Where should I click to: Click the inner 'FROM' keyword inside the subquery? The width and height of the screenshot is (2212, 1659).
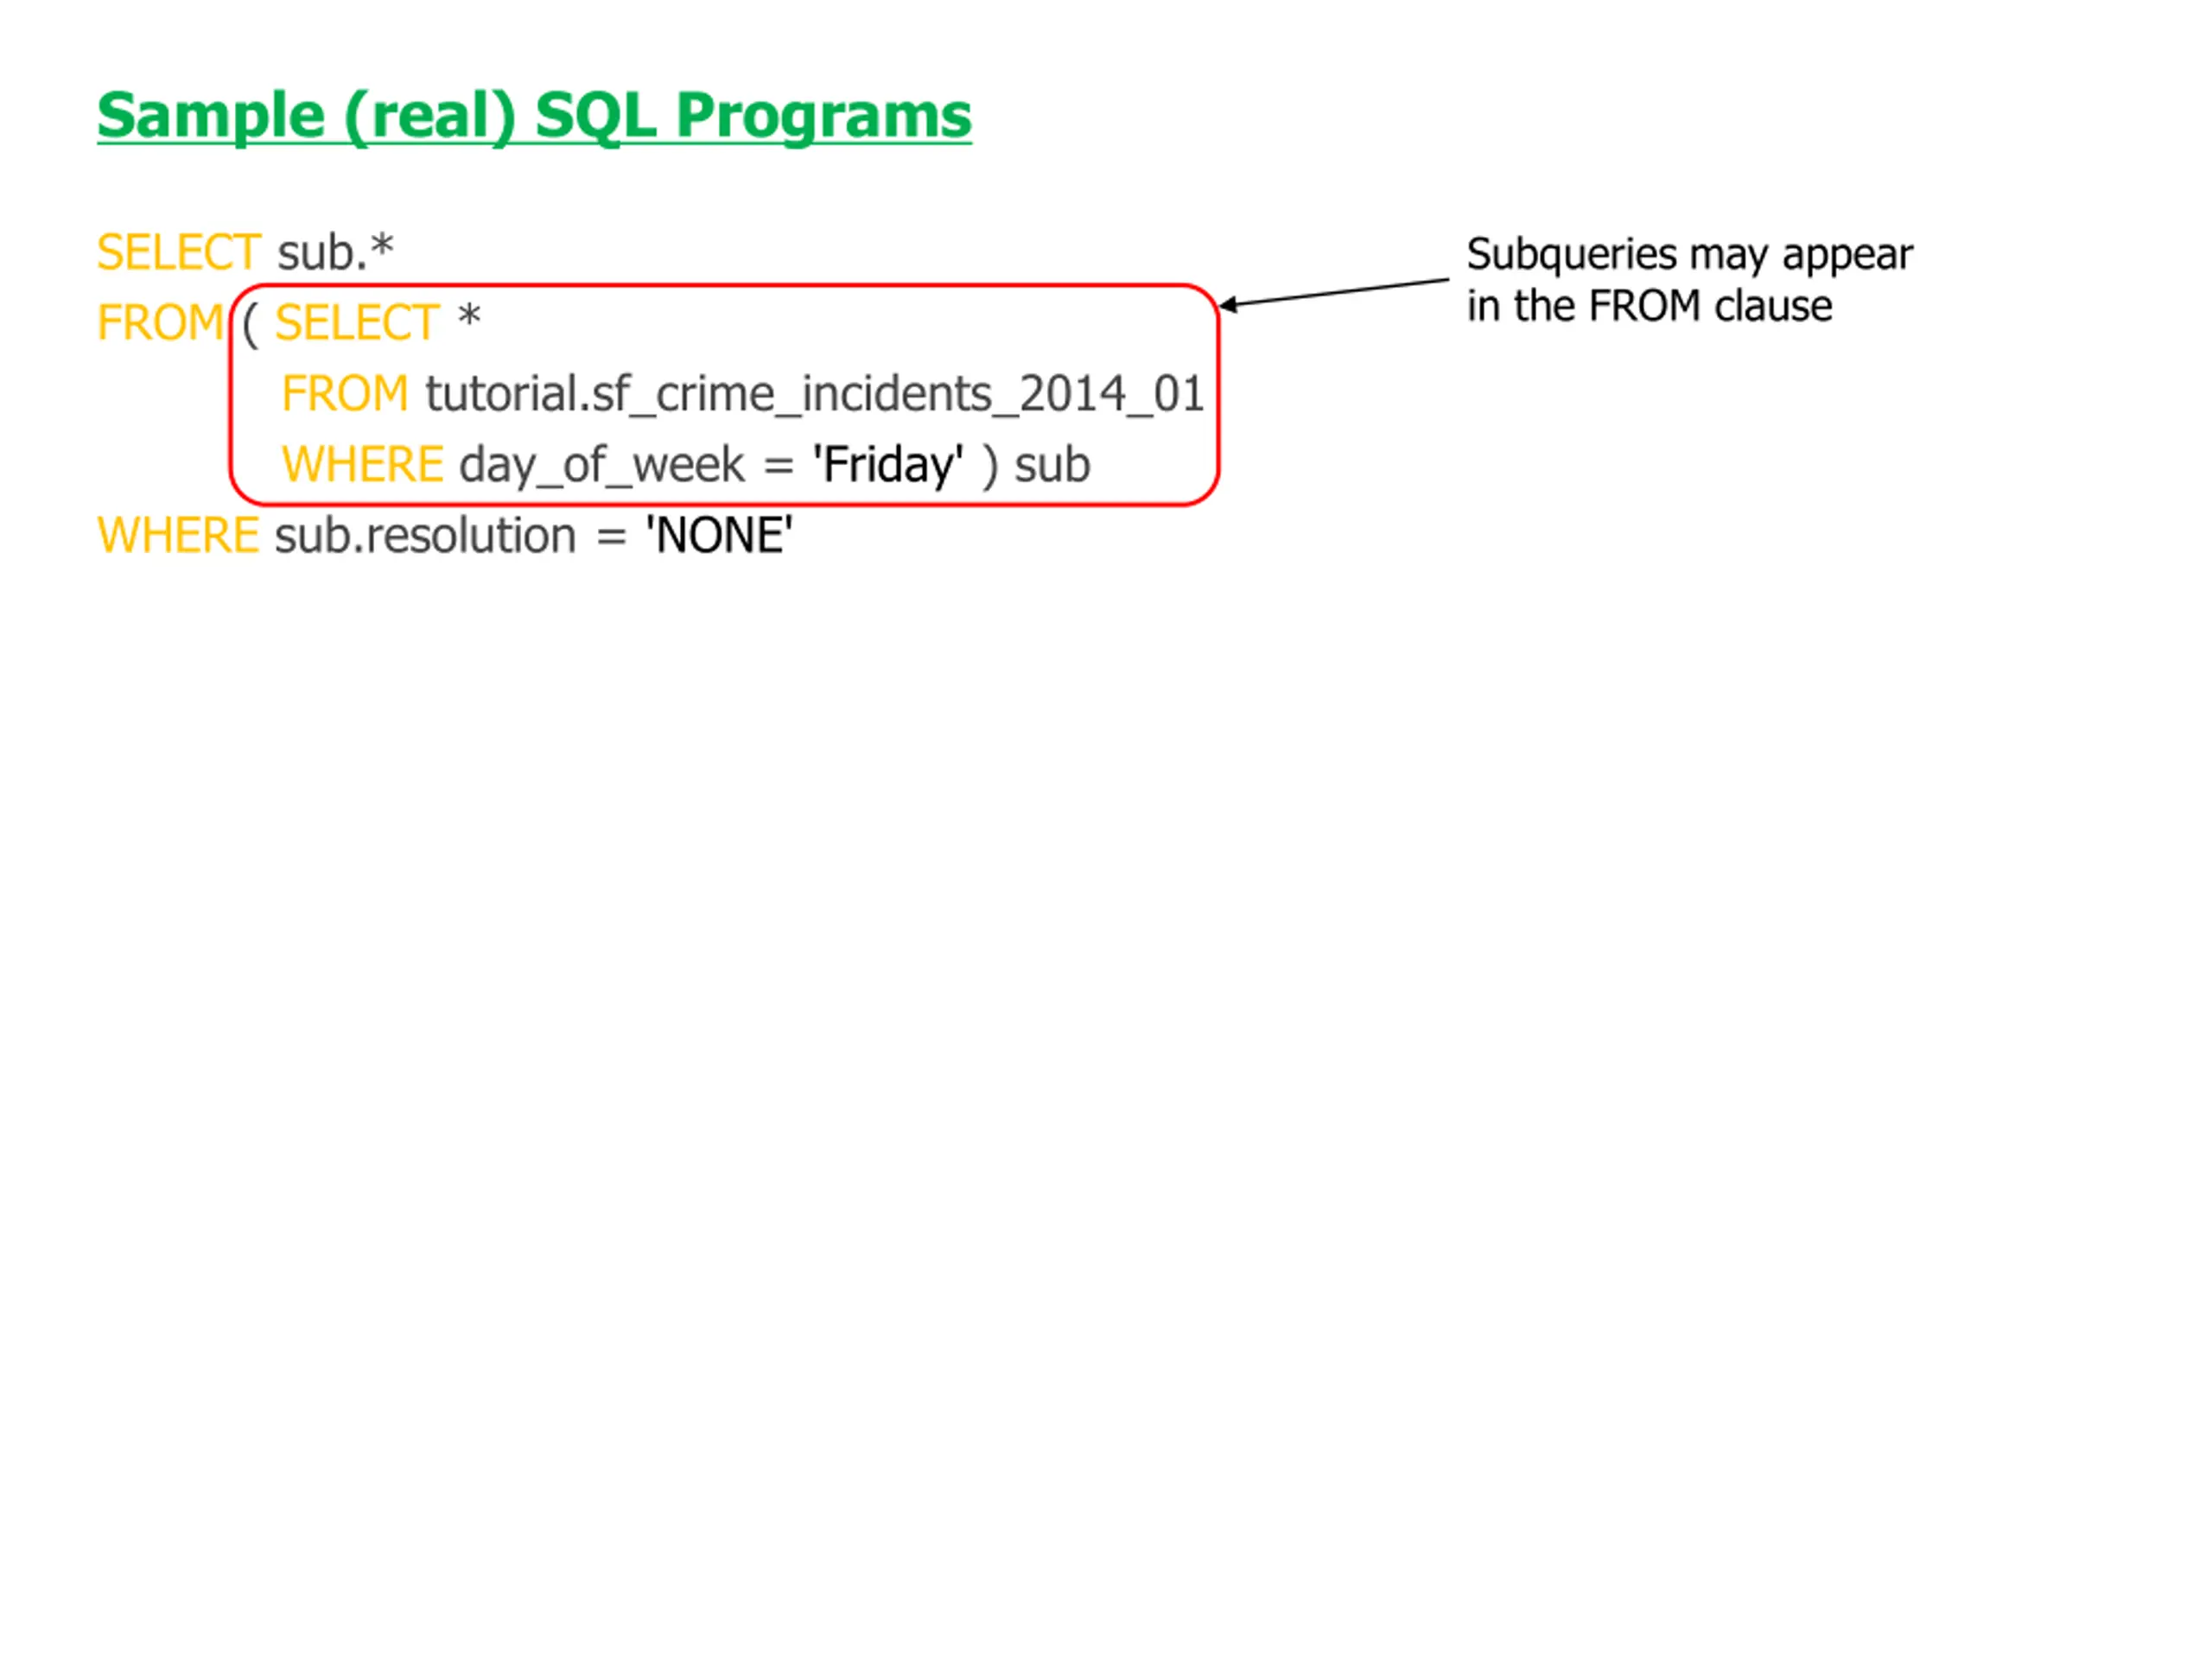[x=345, y=394]
